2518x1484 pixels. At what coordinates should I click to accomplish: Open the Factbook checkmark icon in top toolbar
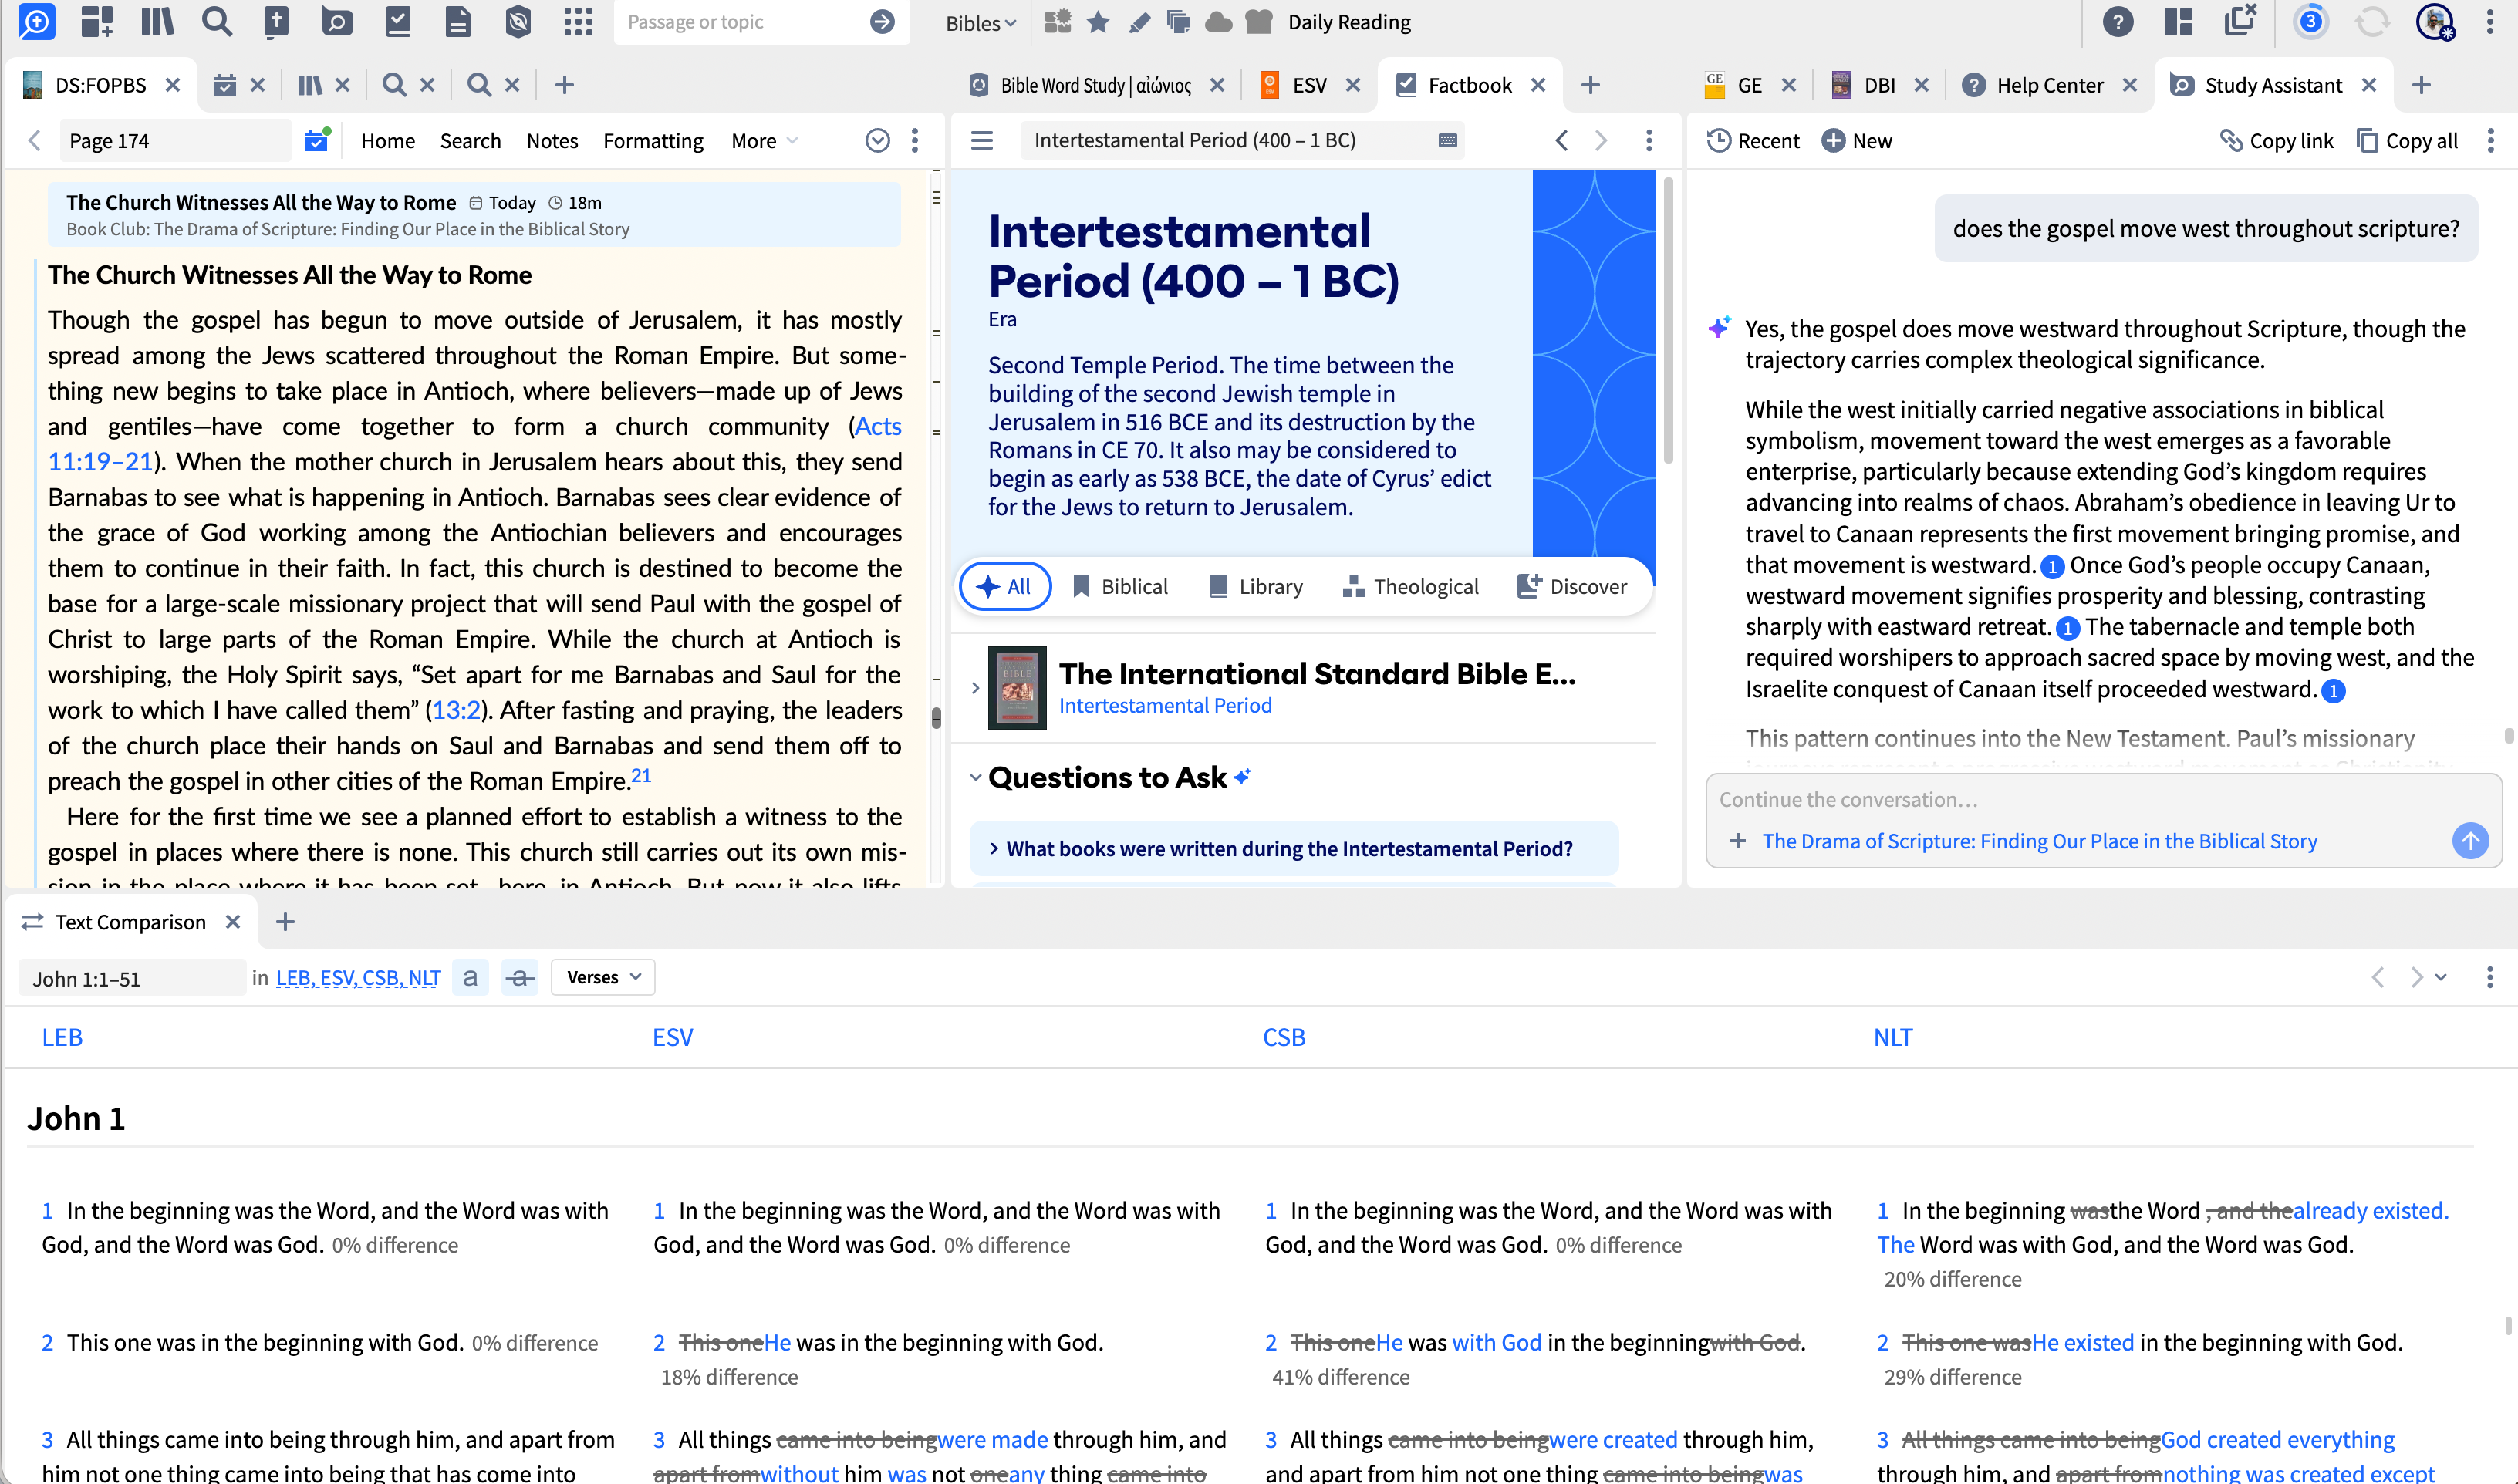pos(398,21)
